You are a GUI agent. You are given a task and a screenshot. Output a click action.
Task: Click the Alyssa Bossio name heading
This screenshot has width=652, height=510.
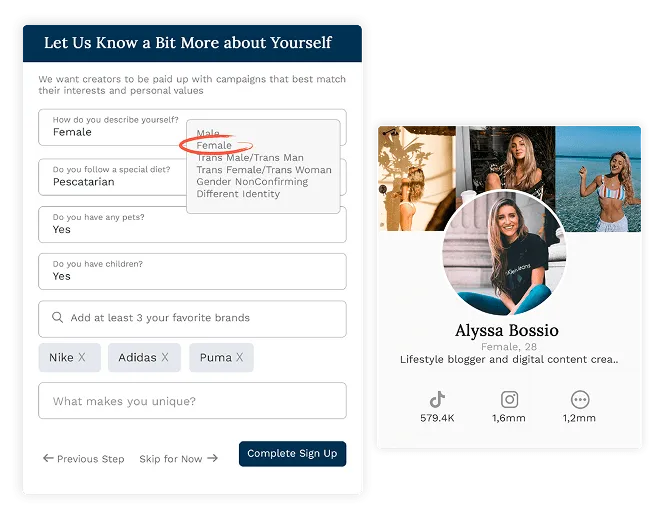coord(507,330)
